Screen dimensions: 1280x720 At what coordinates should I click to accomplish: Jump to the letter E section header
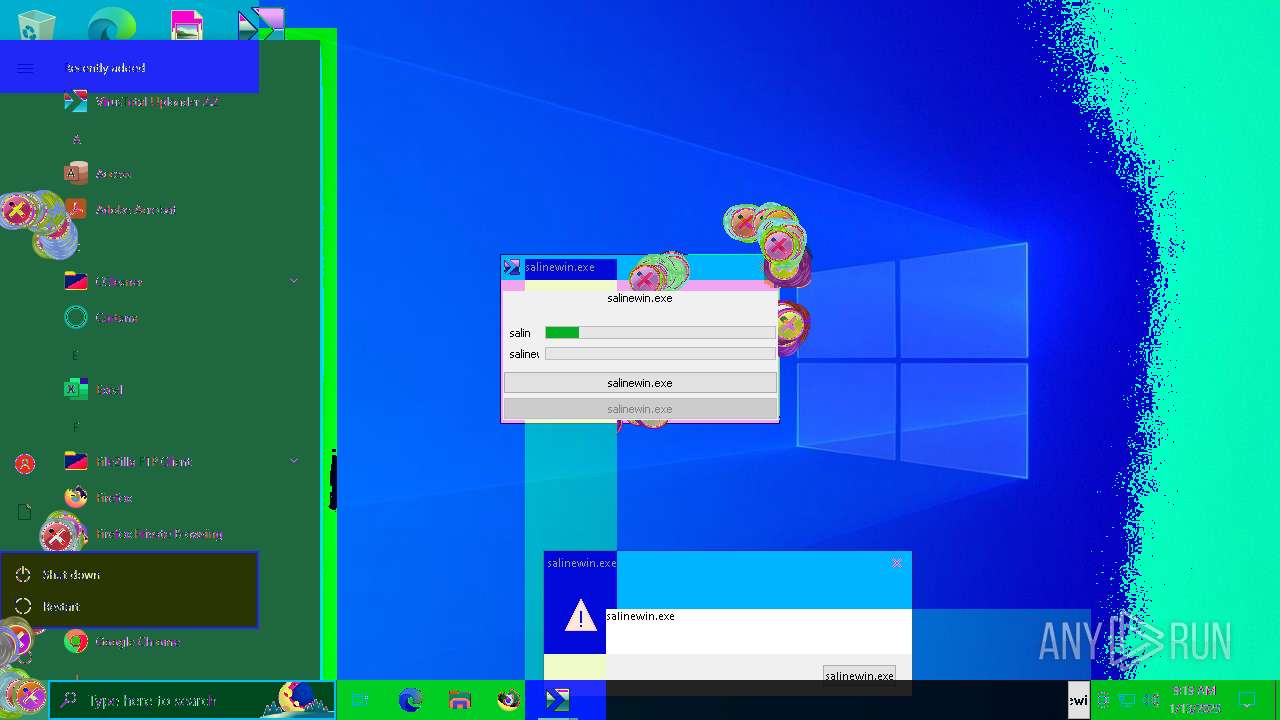pyautogui.click(x=75, y=355)
